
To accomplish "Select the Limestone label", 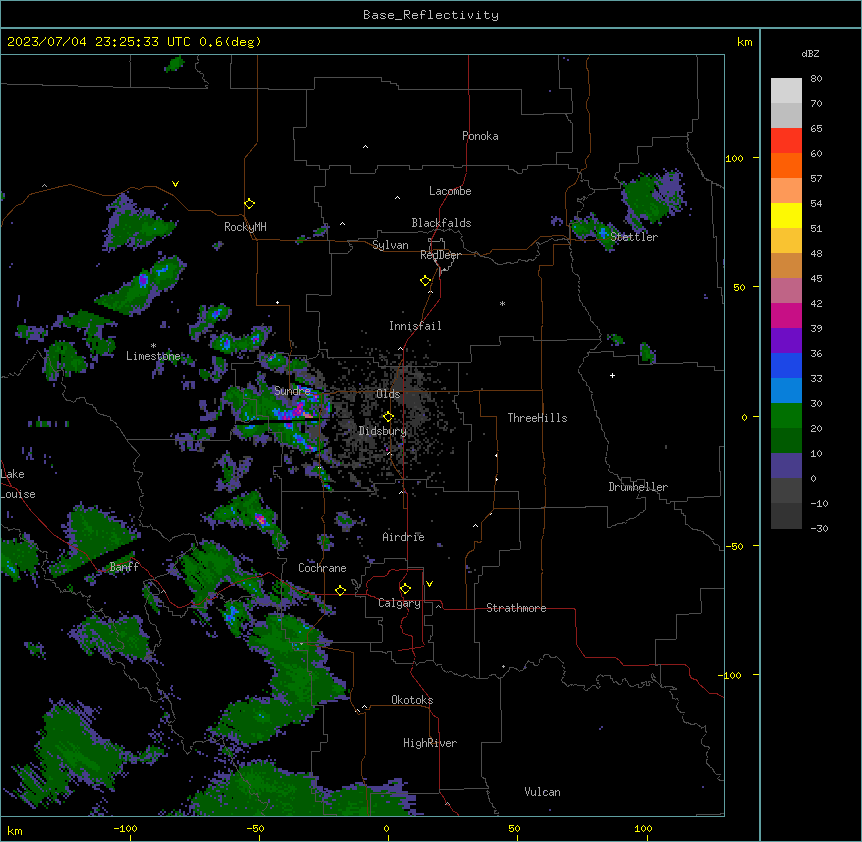I will (153, 356).
